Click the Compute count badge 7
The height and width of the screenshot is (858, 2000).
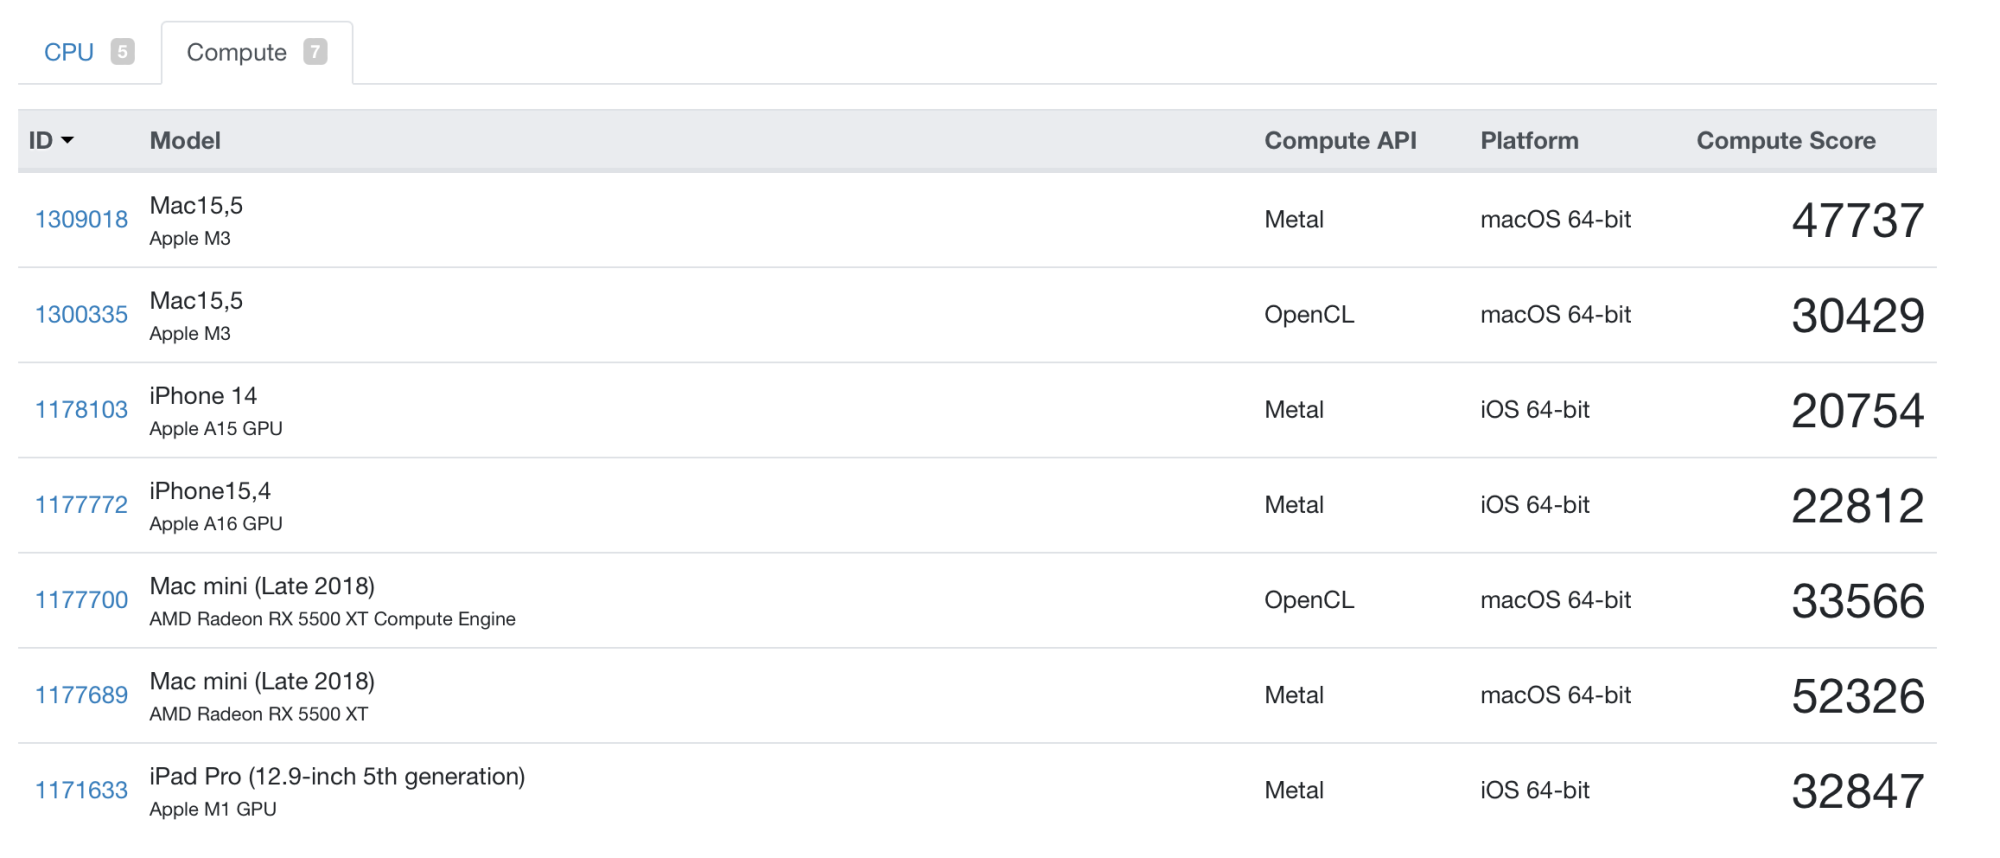pyautogui.click(x=315, y=52)
